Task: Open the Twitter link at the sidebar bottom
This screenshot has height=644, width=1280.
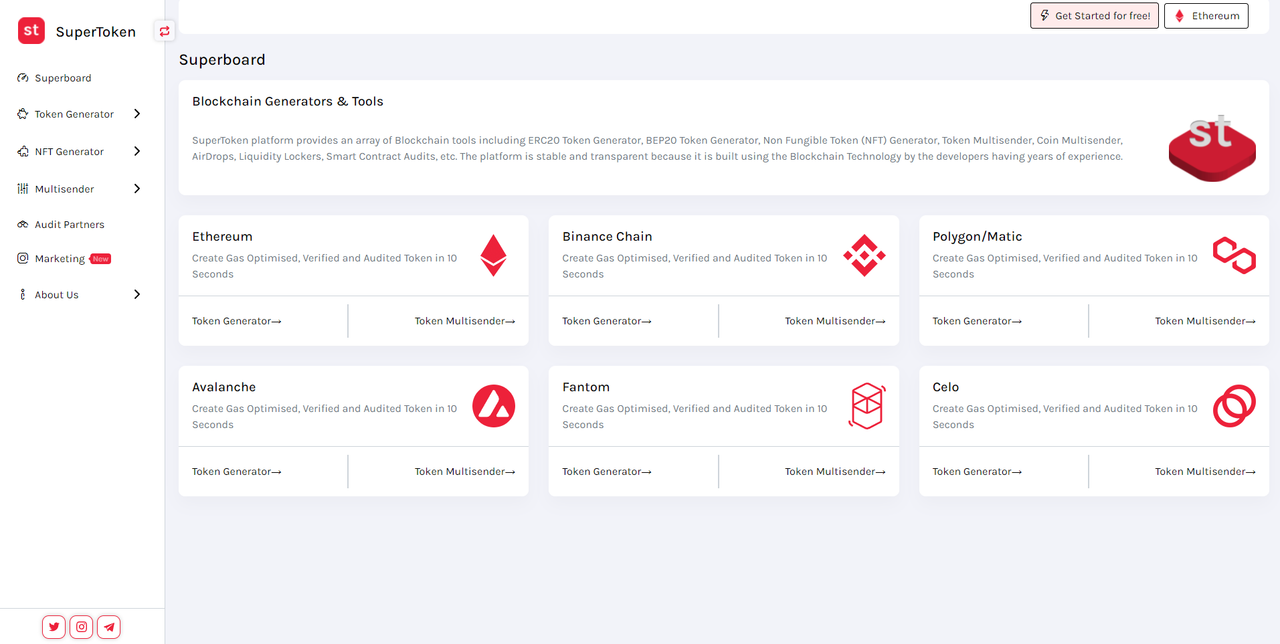Action: coord(54,627)
